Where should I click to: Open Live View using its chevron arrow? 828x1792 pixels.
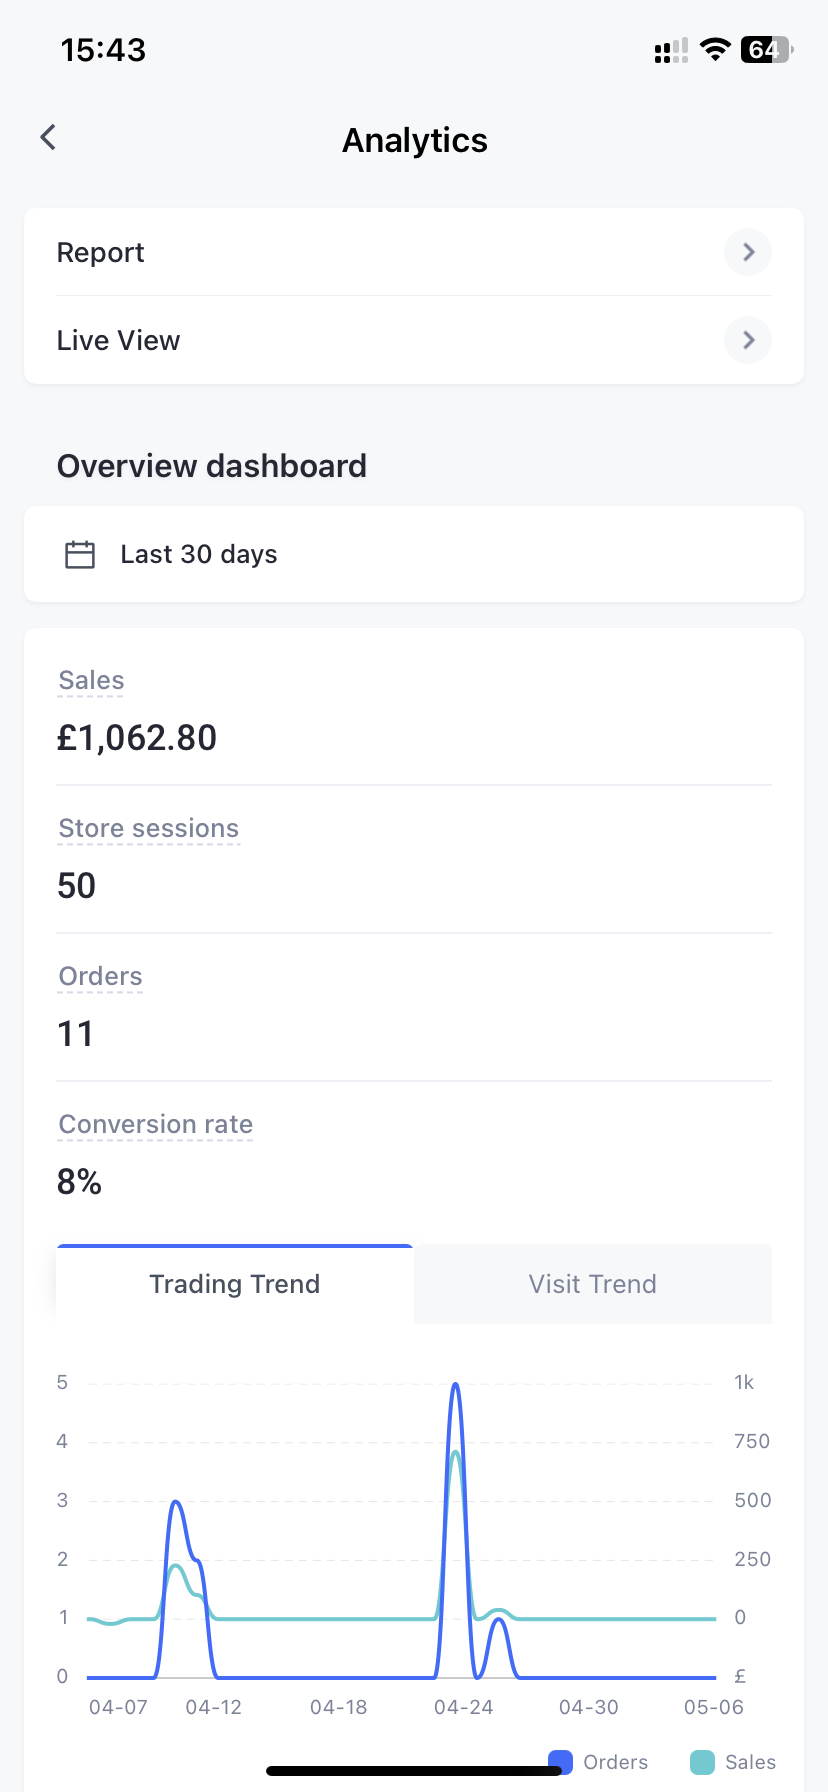pos(748,340)
